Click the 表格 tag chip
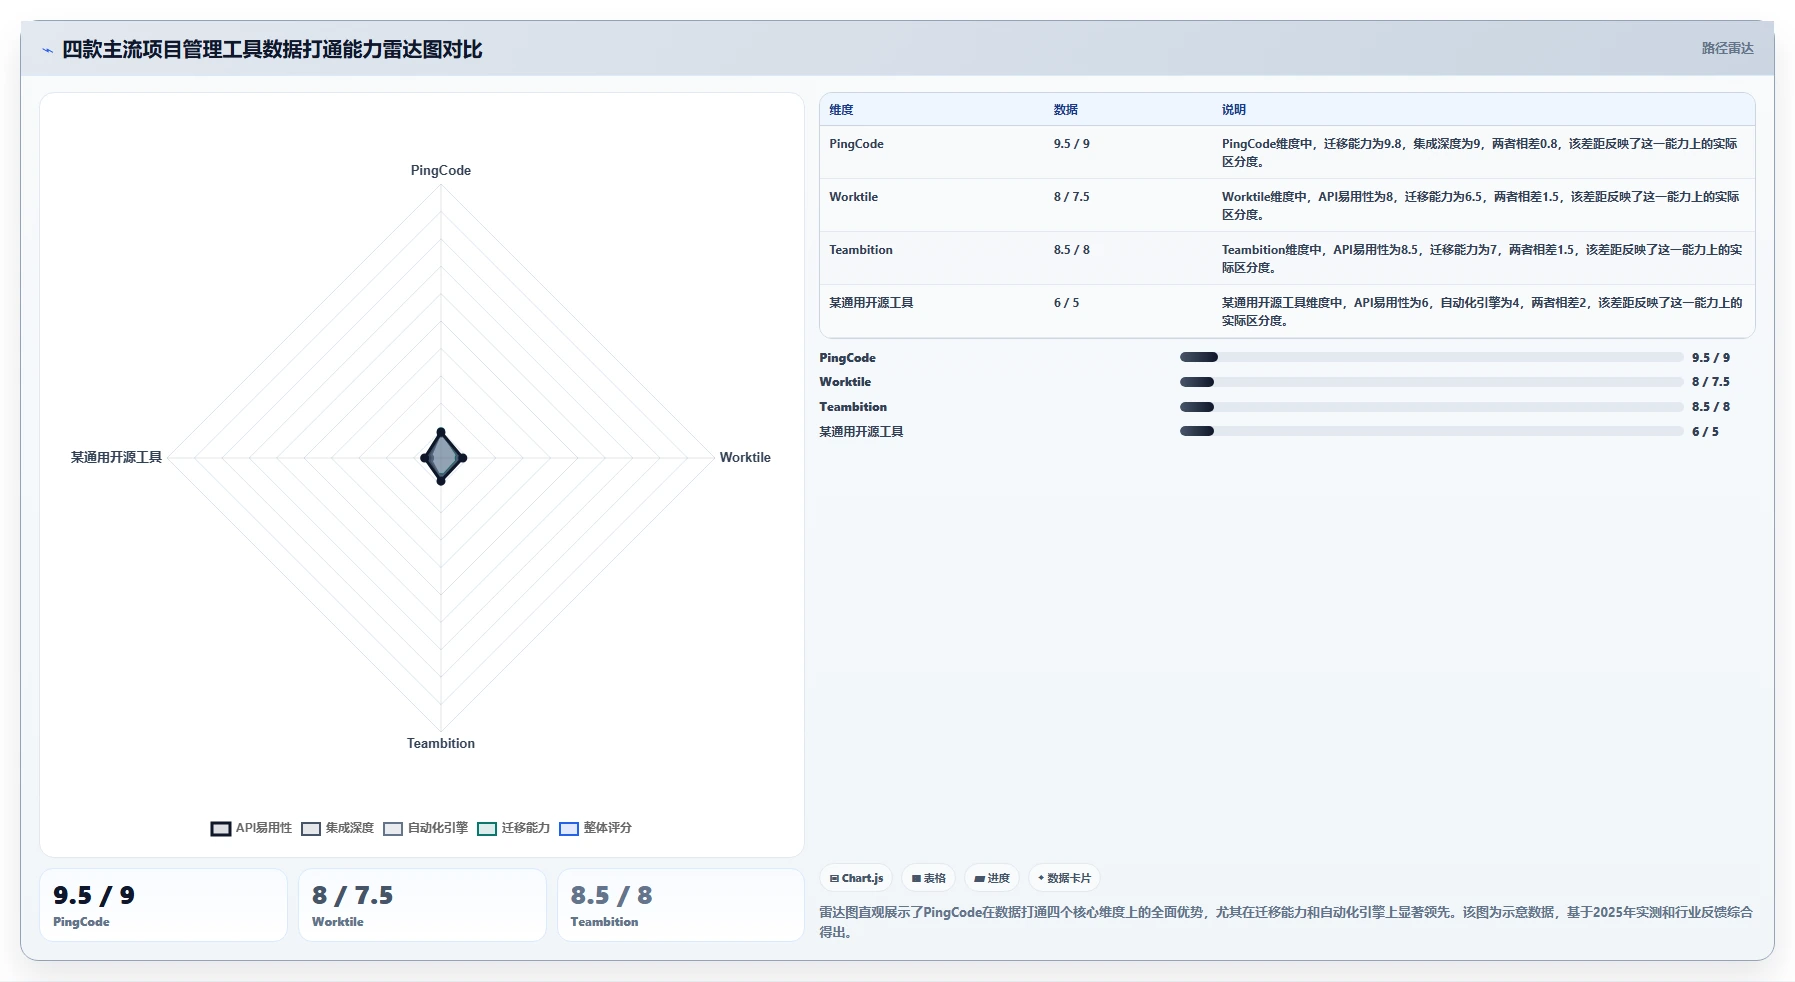Viewport: 1795px width, 982px height. (x=928, y=878)
